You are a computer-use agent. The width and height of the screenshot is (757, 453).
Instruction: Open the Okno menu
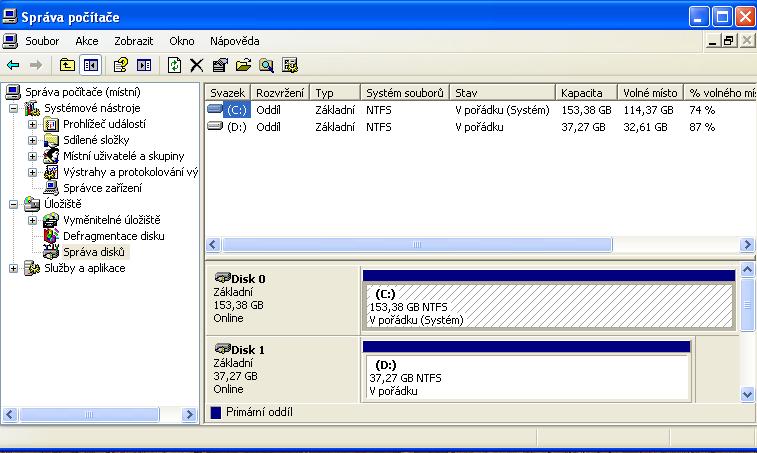coord(182,41)
